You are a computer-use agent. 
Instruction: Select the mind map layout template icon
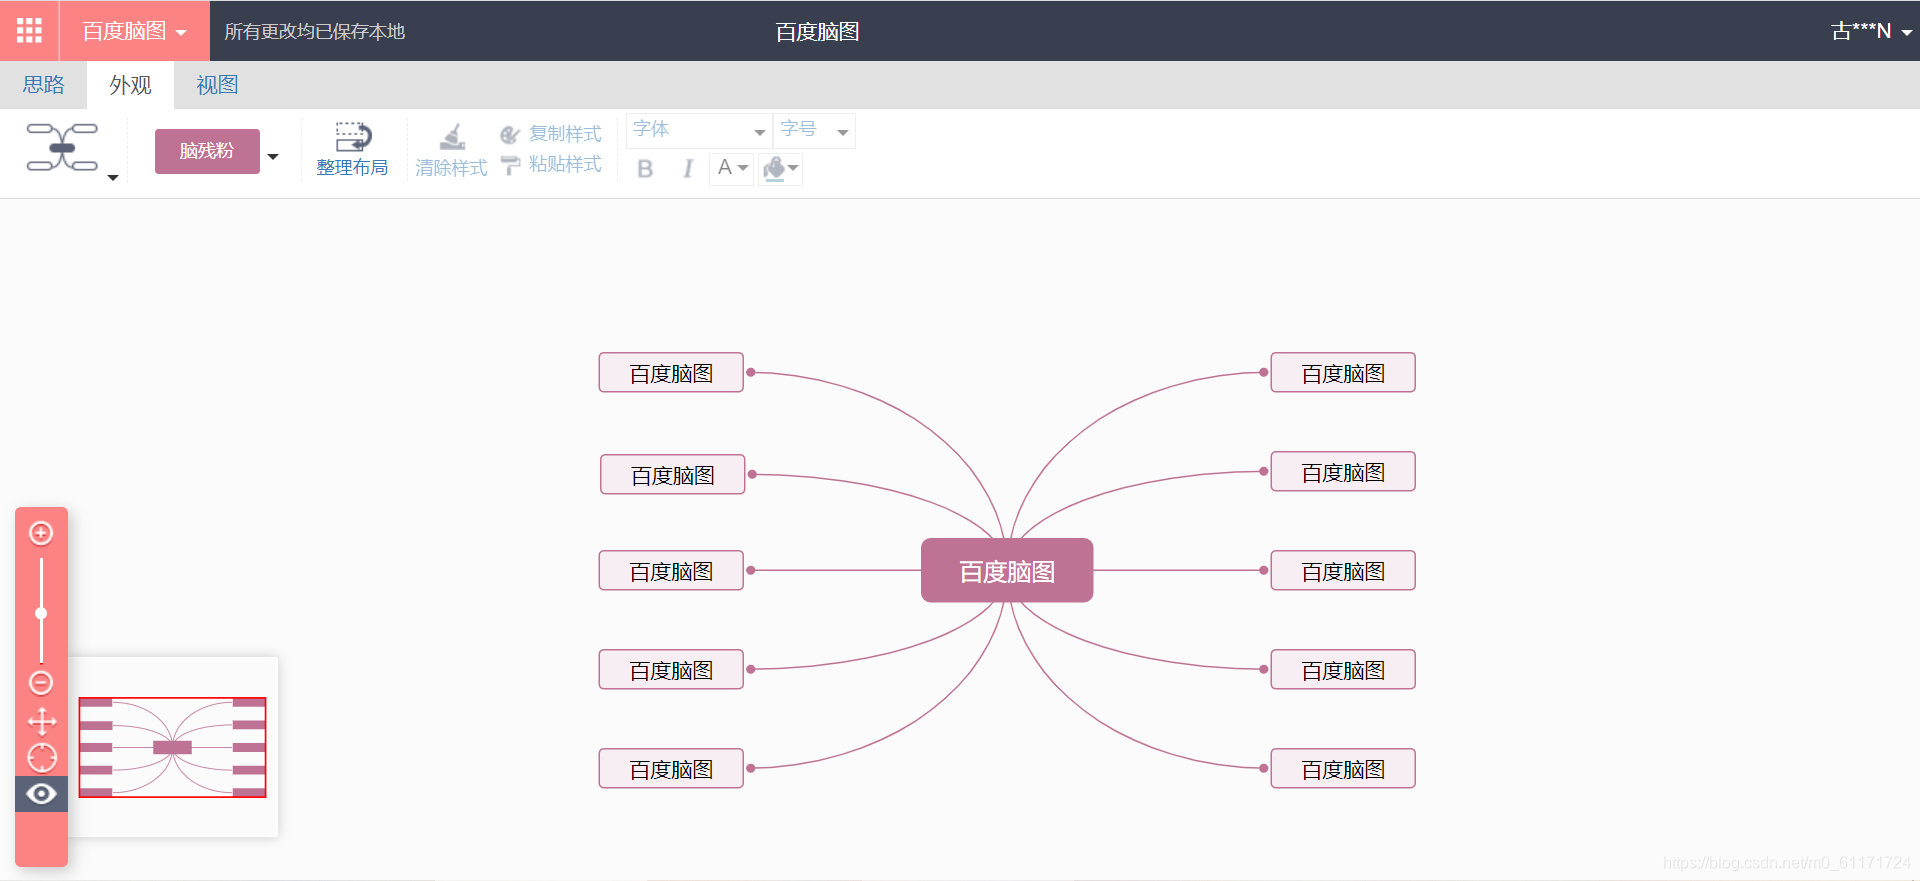tap(62, 148)
